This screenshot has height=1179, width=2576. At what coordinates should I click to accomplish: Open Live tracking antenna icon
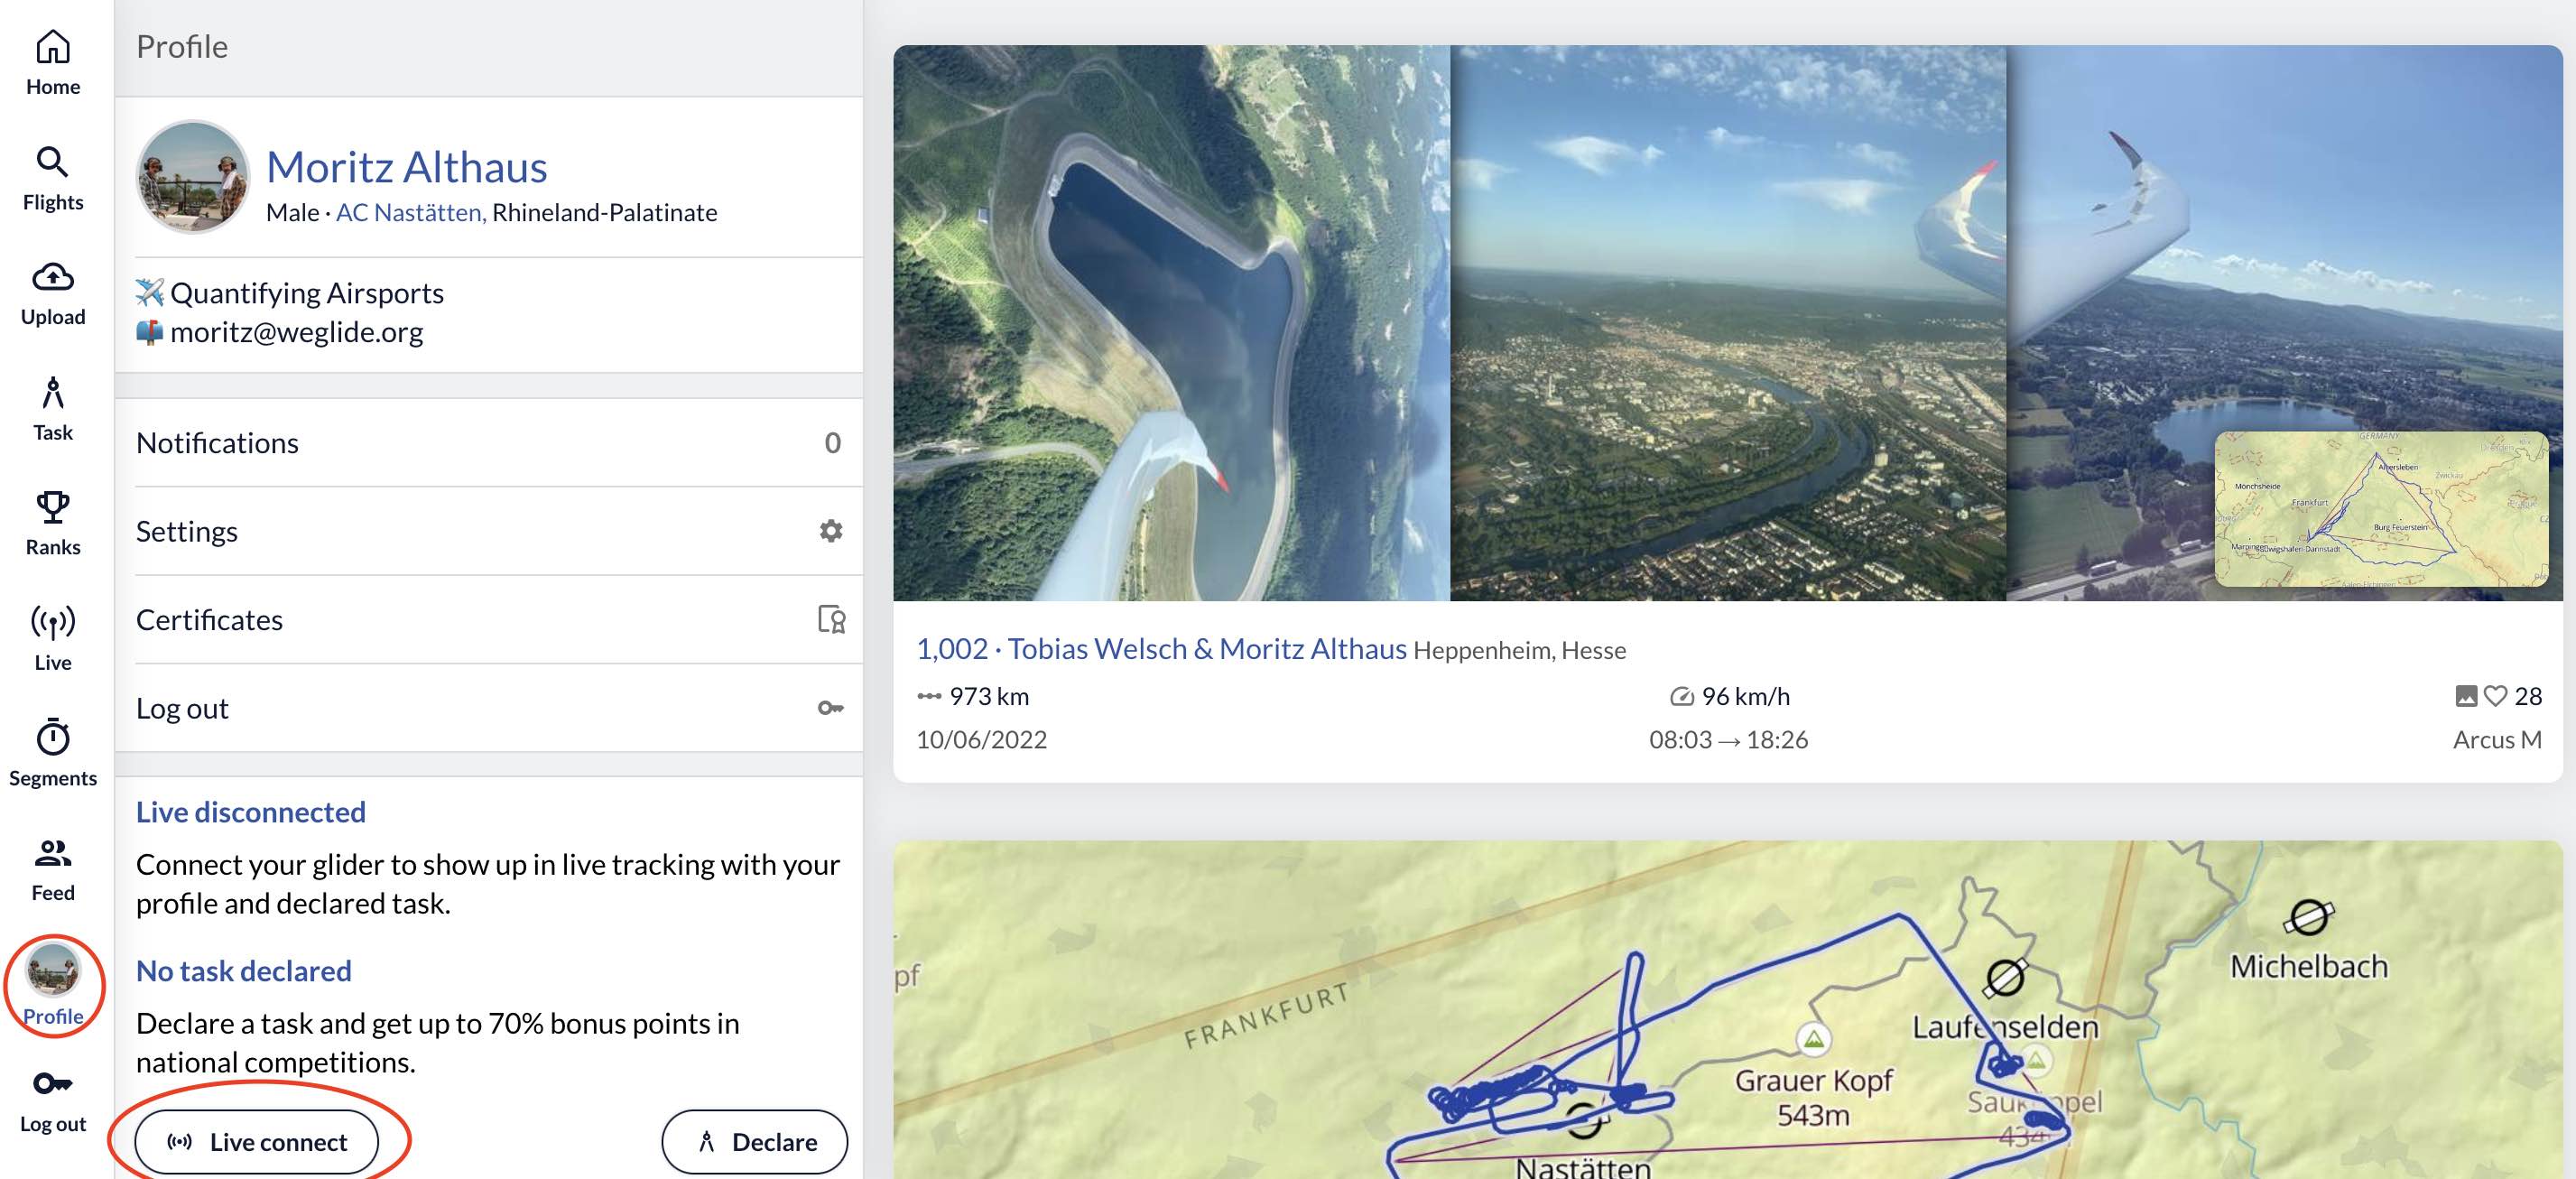tap(53, 623)
